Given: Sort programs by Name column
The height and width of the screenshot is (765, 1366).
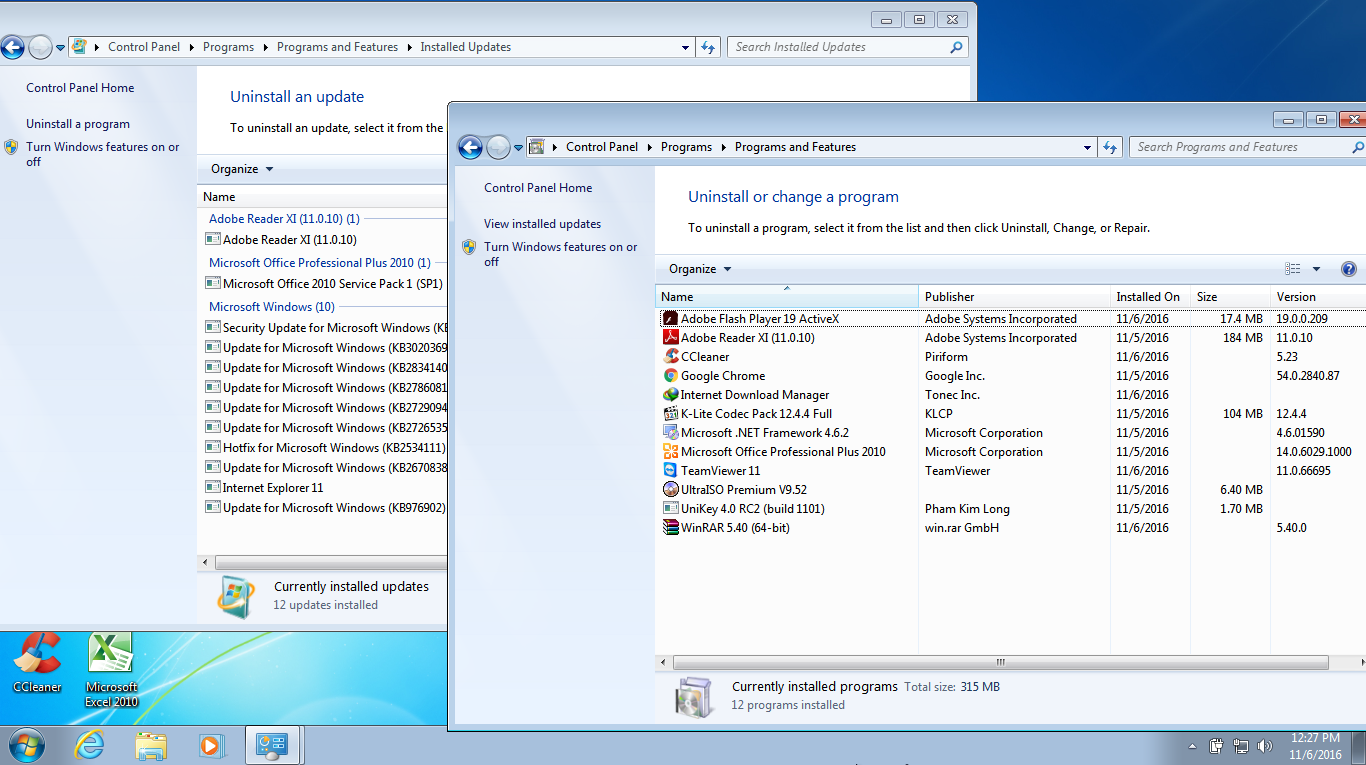Looking at the screenshot, I should (787, 297).
